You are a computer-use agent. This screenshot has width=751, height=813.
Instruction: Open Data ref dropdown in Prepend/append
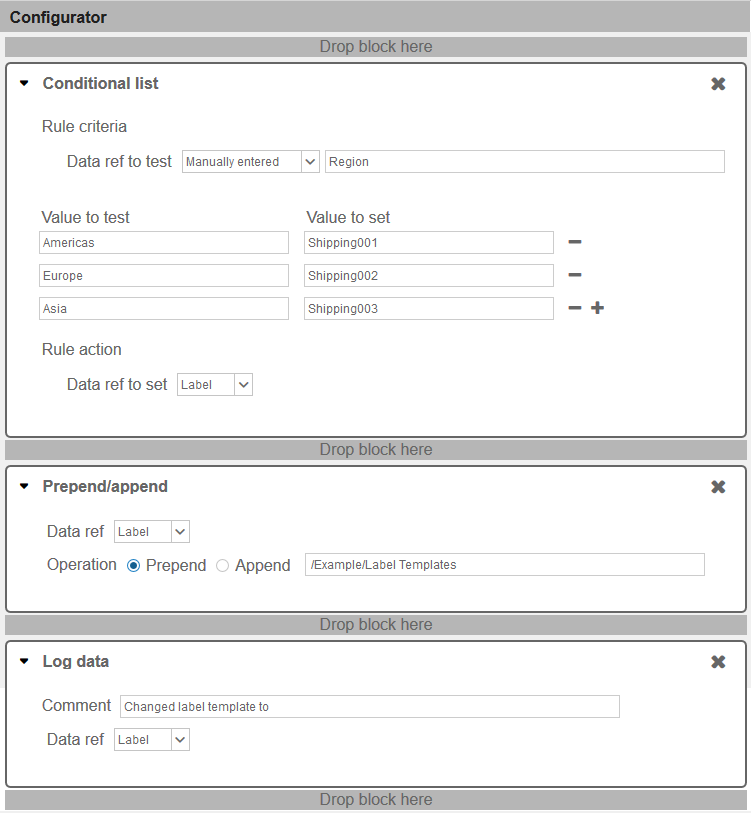(152, 532)
